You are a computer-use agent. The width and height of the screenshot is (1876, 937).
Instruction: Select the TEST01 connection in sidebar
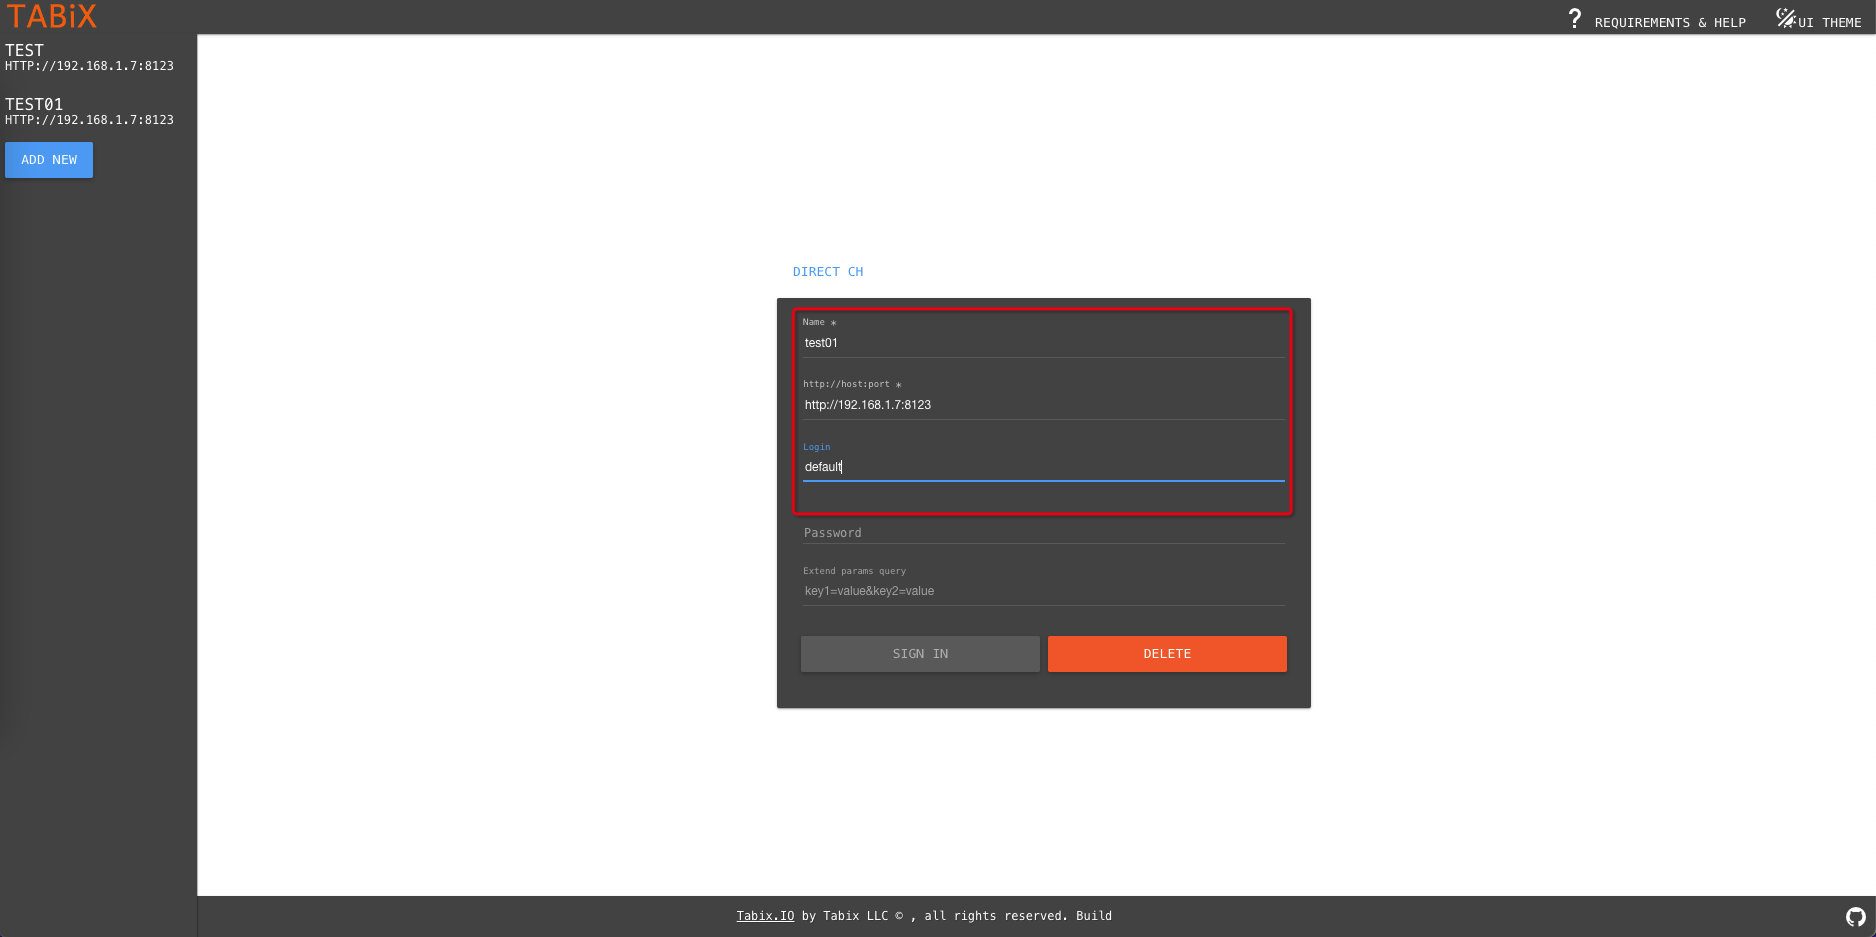click(89, 111)
